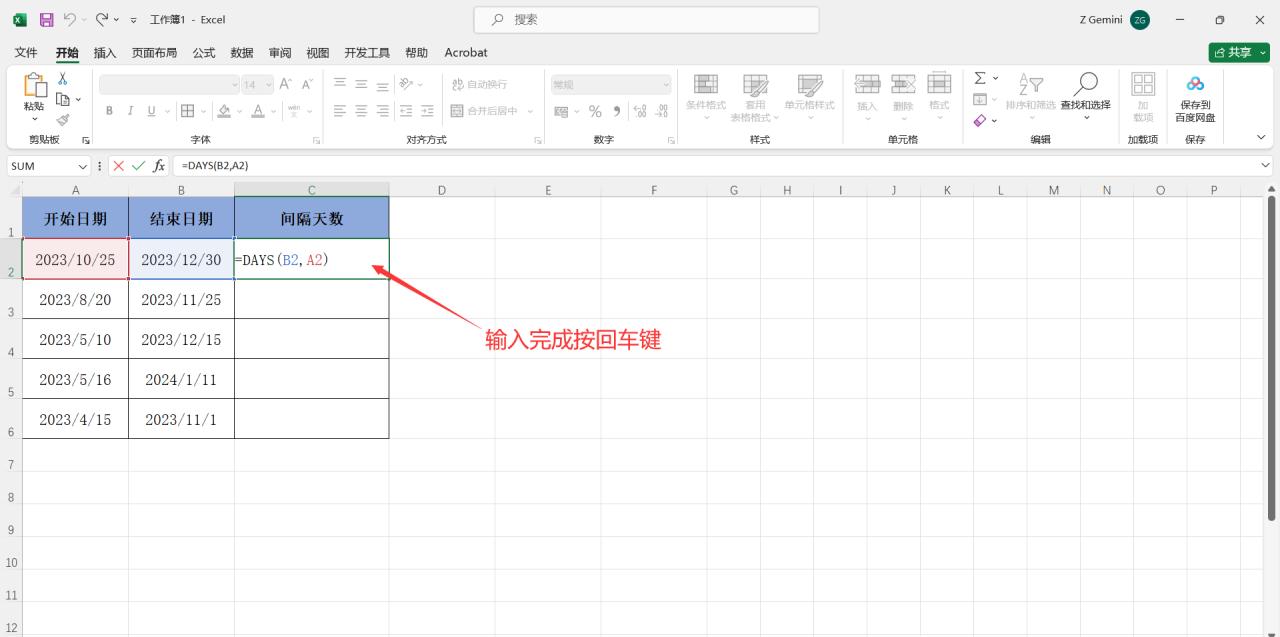Switch to the 页面布局 tab
This screenshot has width=1280, height=637.
pyautogui.click(x=154, y=52)
